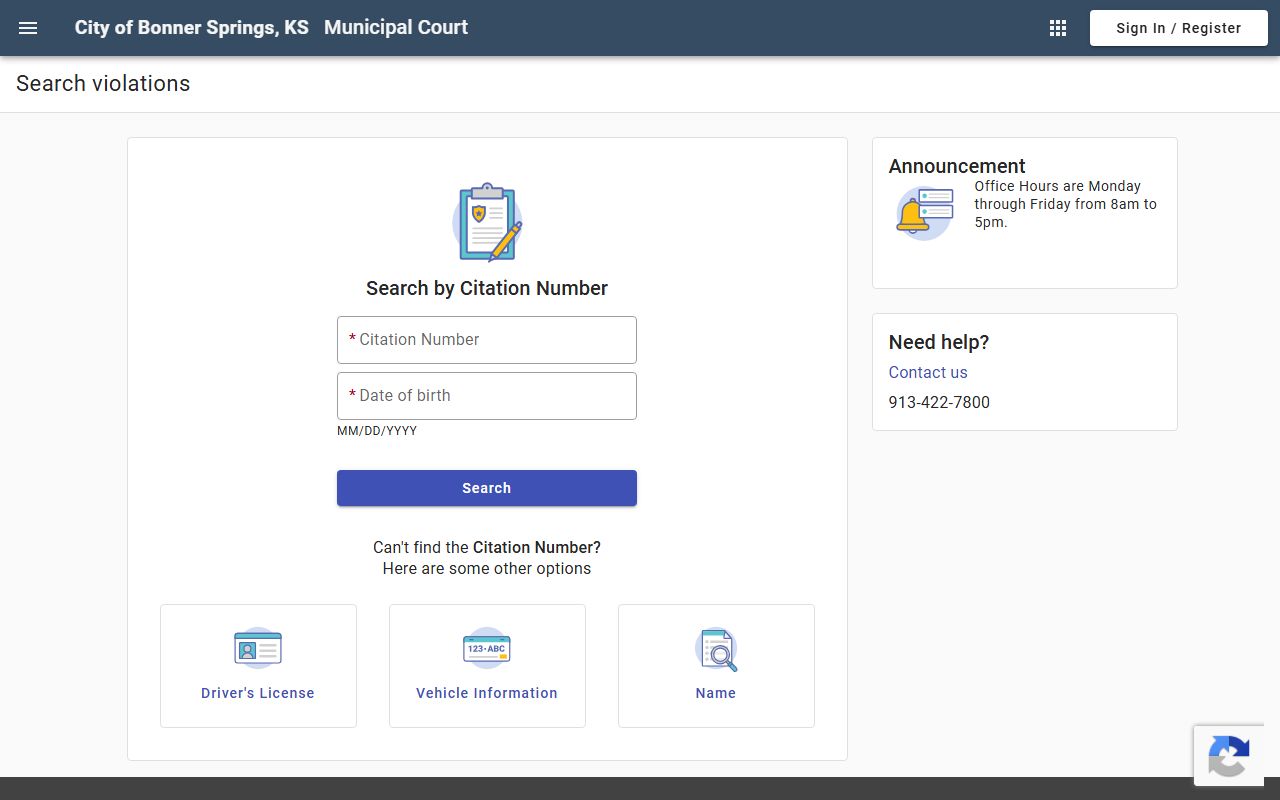Click the Need help? heading
1280x800 pixels.
tap(939, 342)
